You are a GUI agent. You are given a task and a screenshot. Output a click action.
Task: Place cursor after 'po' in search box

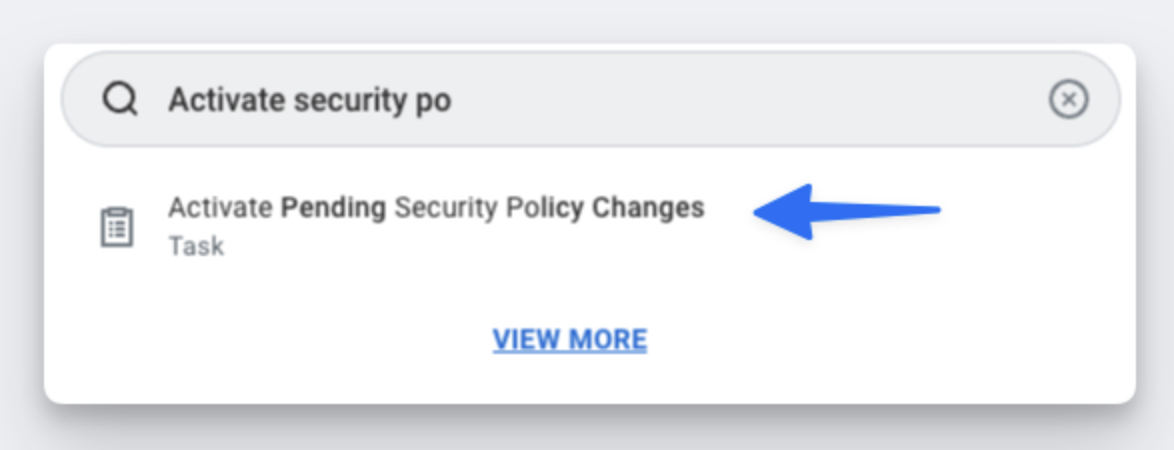pos(453,100)
